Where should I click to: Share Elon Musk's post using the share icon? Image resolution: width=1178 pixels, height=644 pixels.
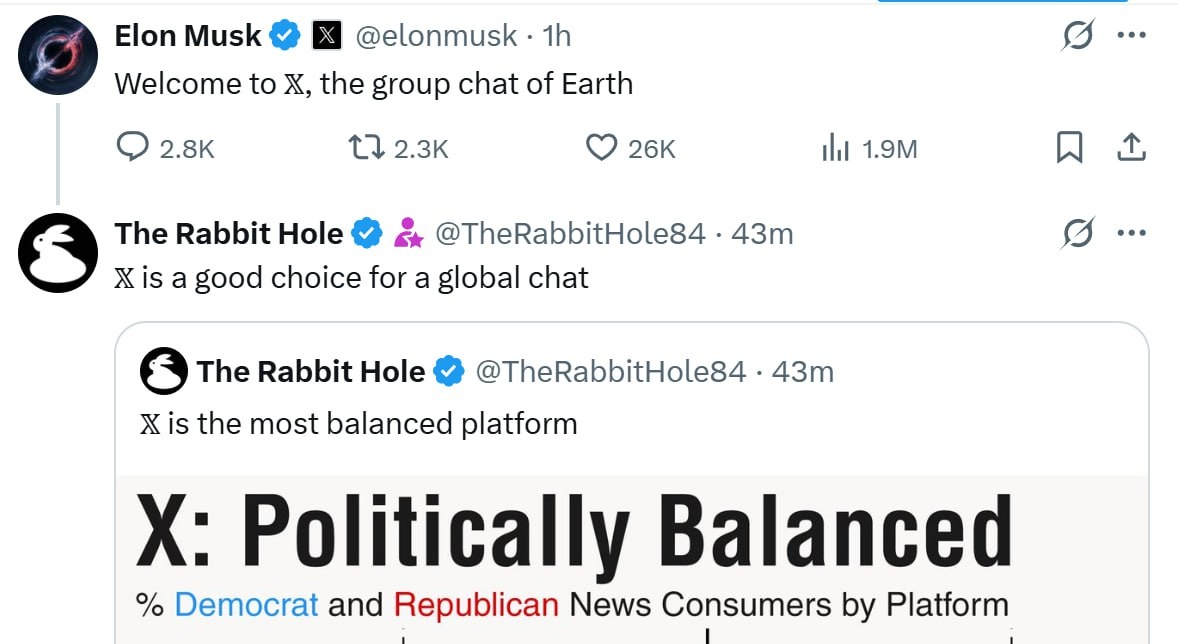click(x=1131, y=146)
